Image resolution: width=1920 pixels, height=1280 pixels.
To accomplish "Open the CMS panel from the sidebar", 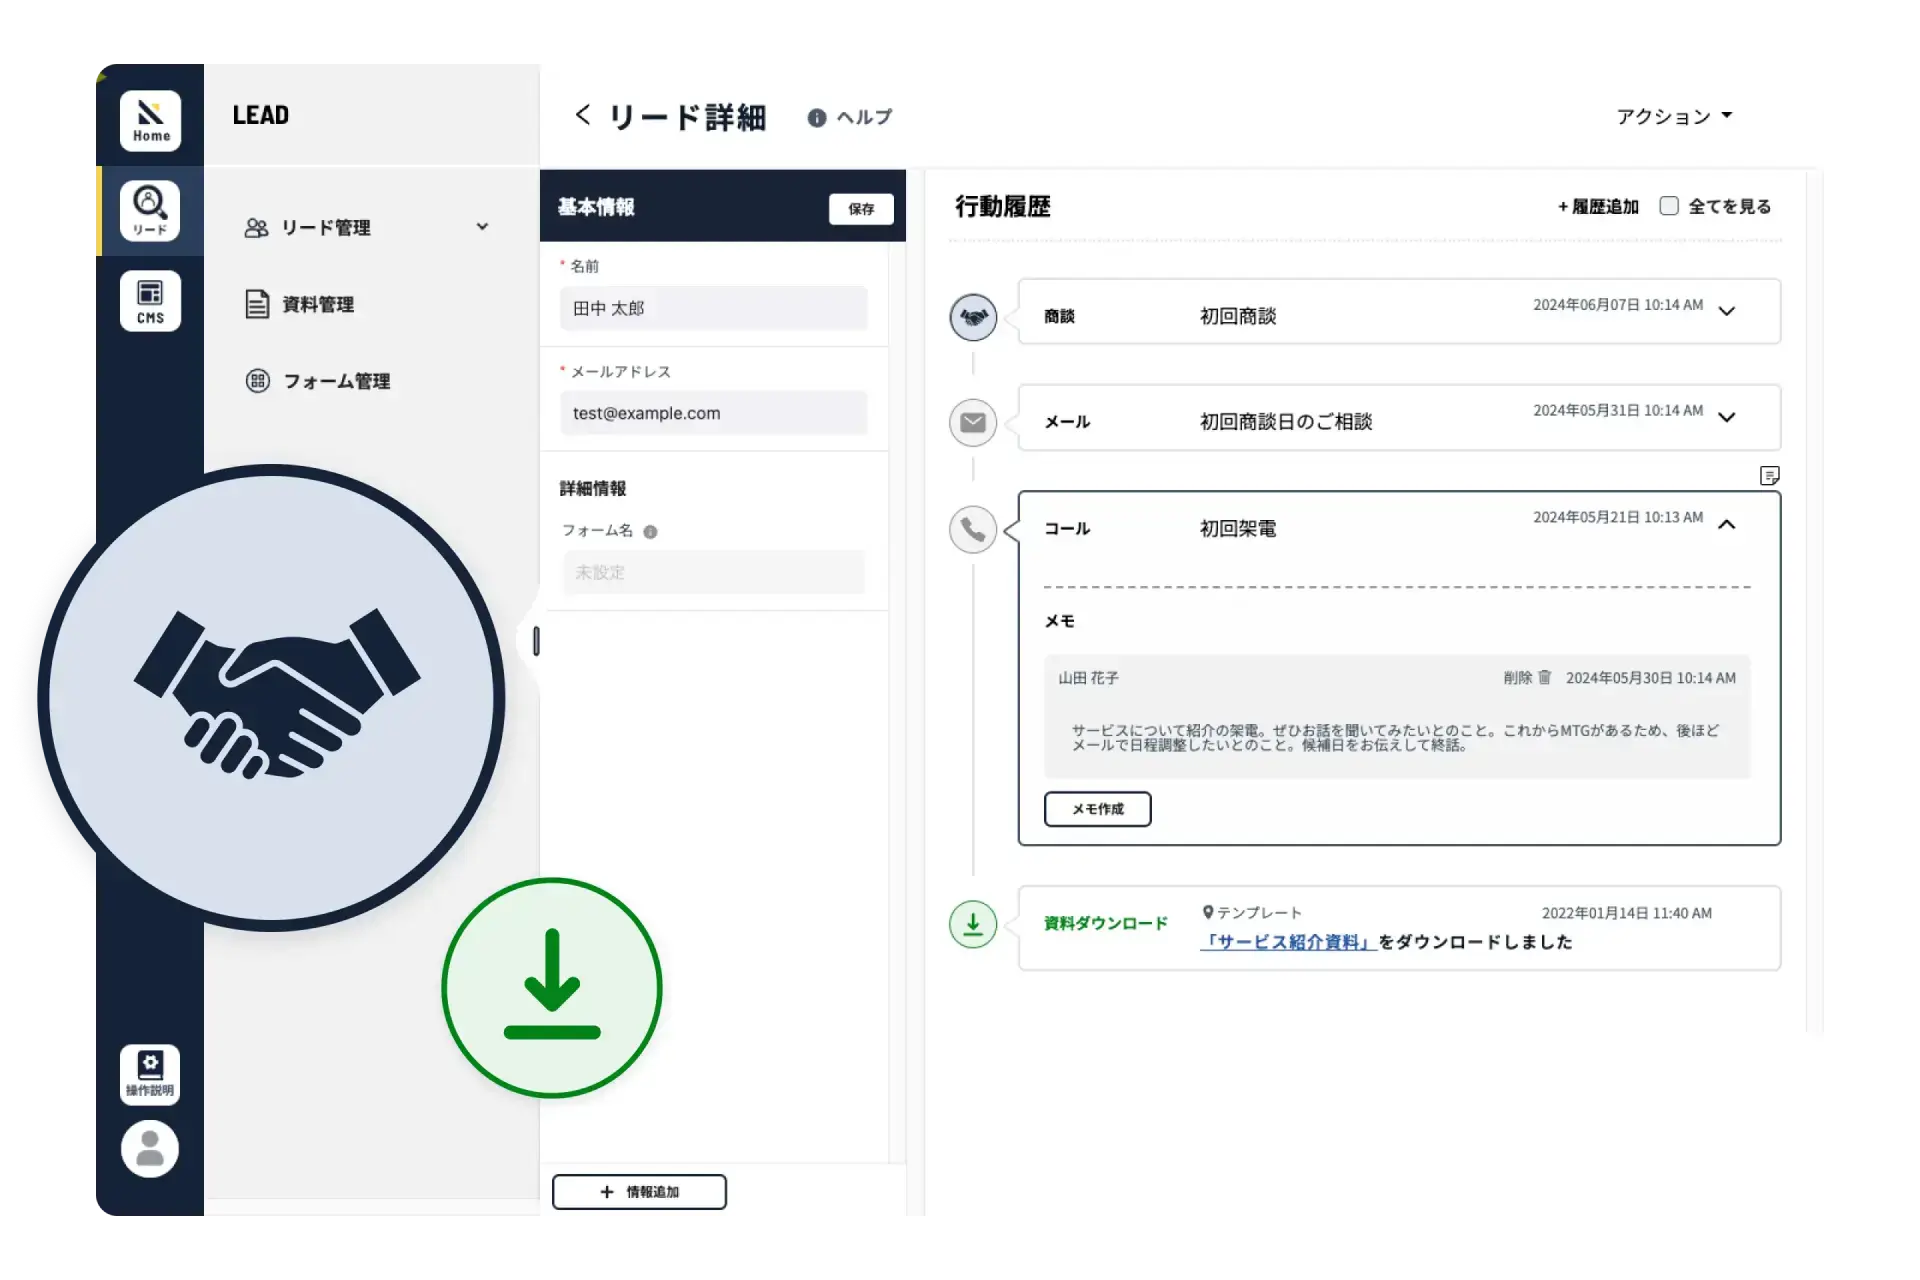I will 149,300.
